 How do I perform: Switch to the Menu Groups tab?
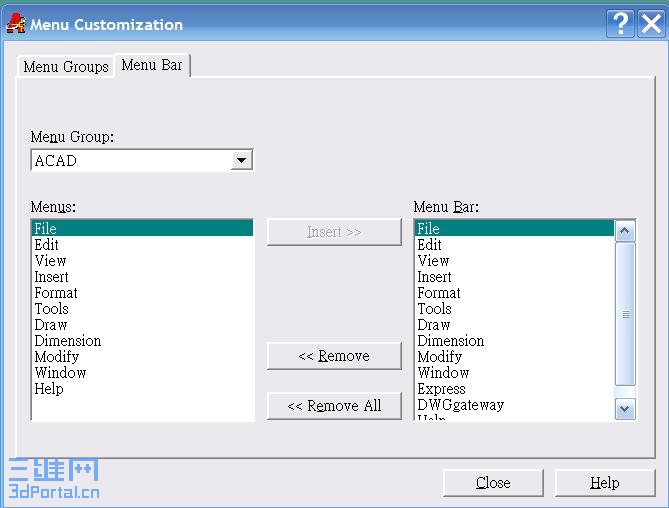point(66,67)
